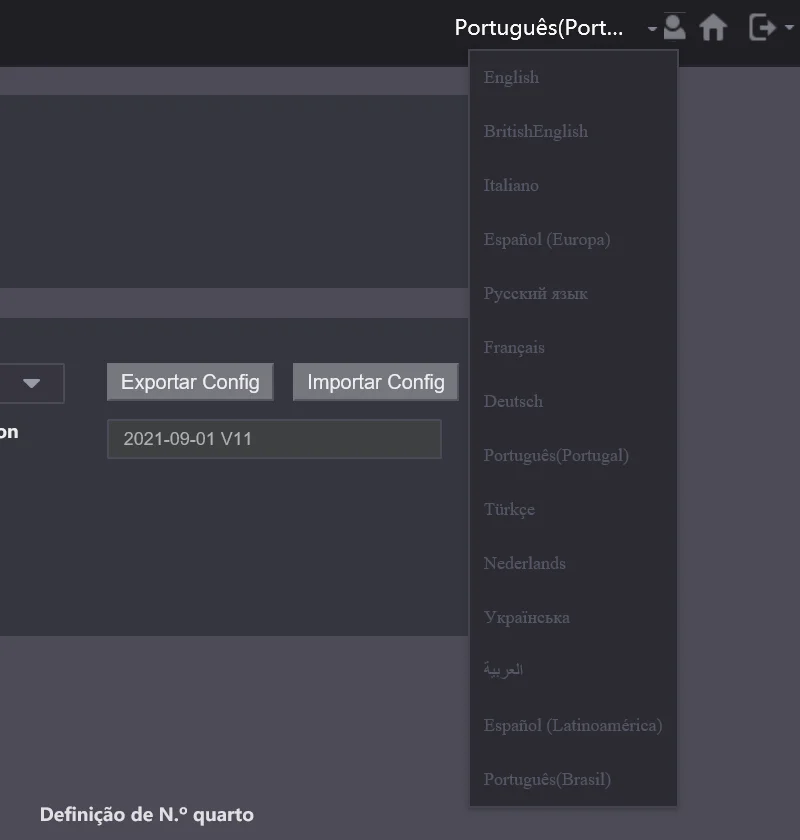
Task: Click the Importar Config button
Action: click(x=376, y=382)
